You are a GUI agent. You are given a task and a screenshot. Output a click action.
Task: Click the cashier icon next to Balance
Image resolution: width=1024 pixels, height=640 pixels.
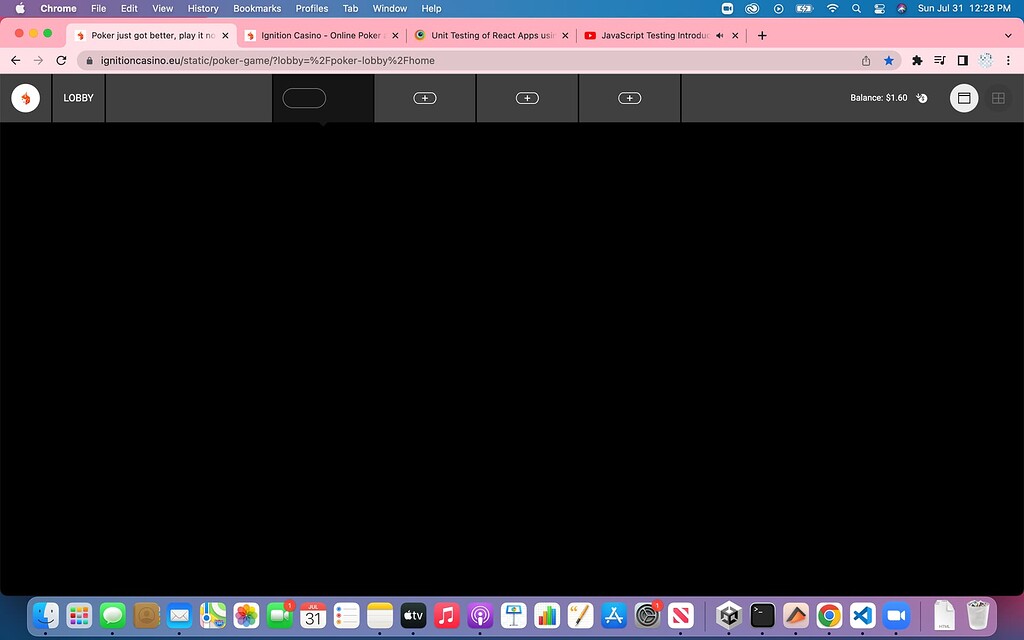tap(922, 98)
